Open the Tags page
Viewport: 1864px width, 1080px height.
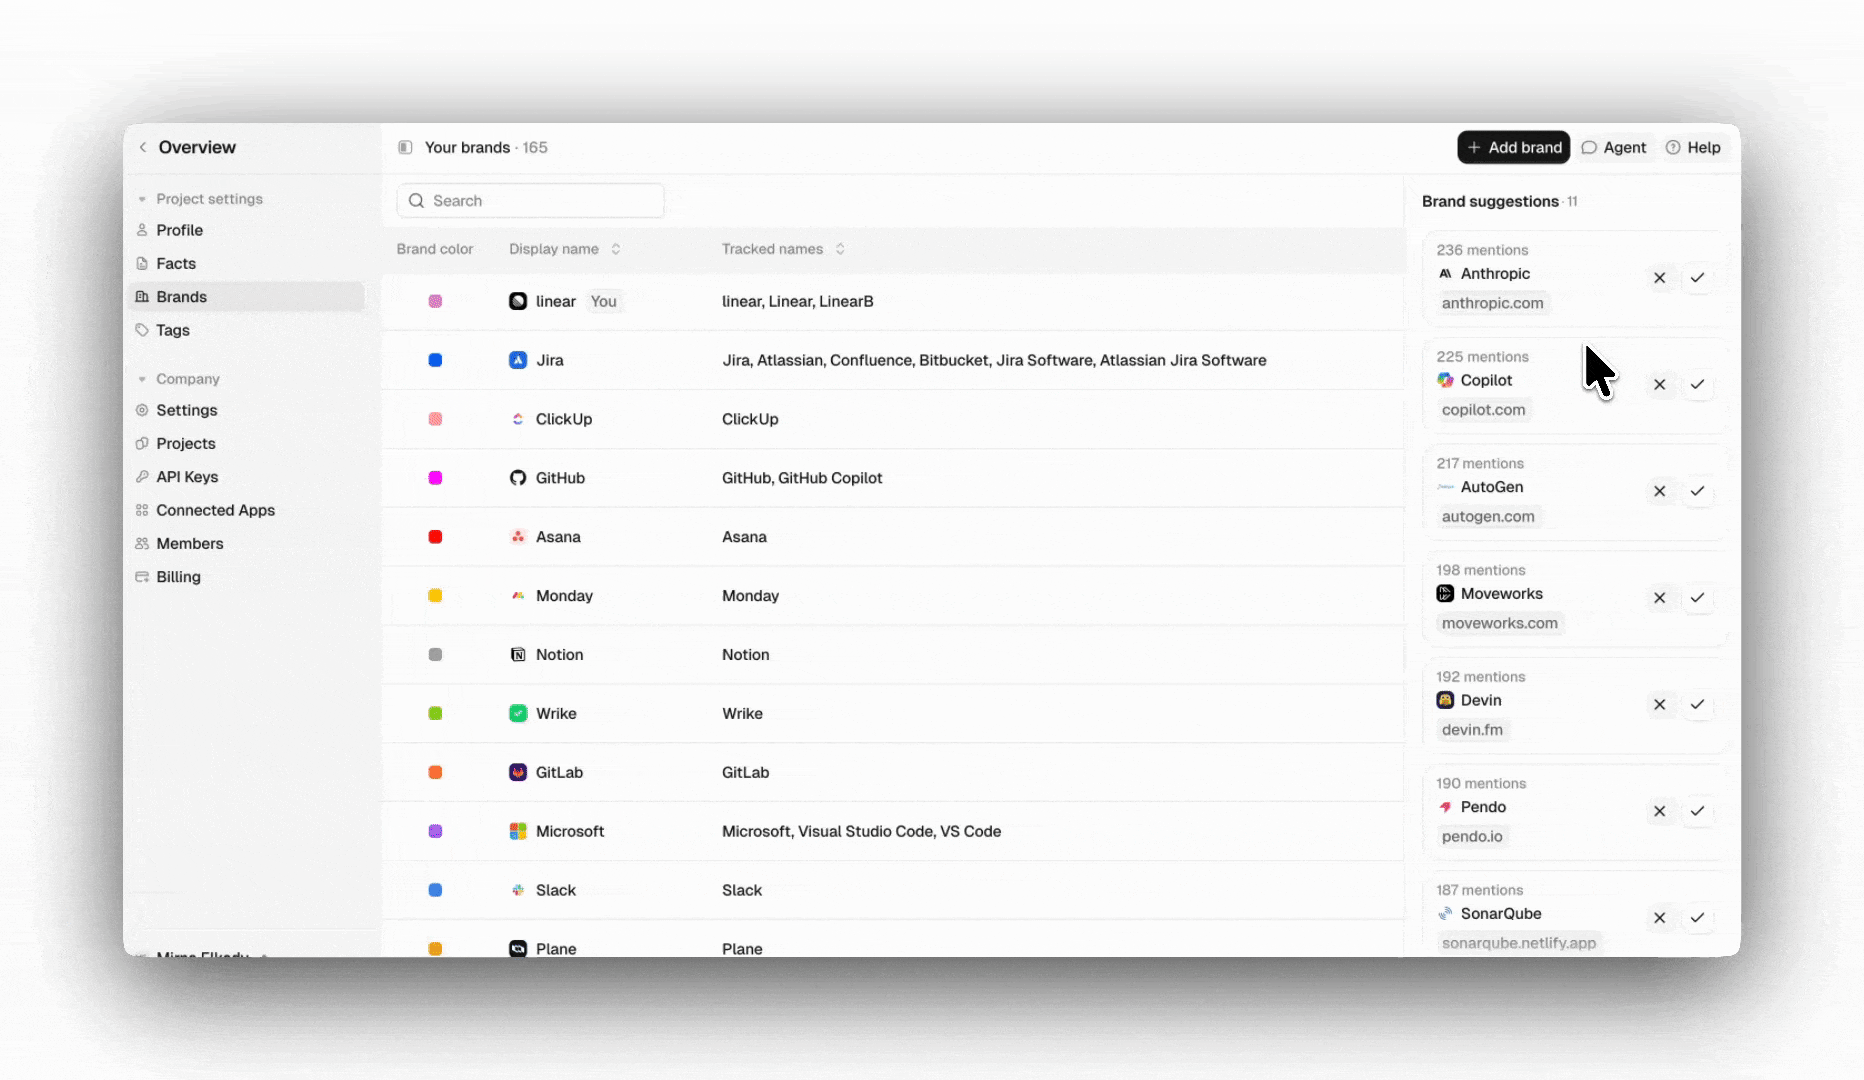246,330
